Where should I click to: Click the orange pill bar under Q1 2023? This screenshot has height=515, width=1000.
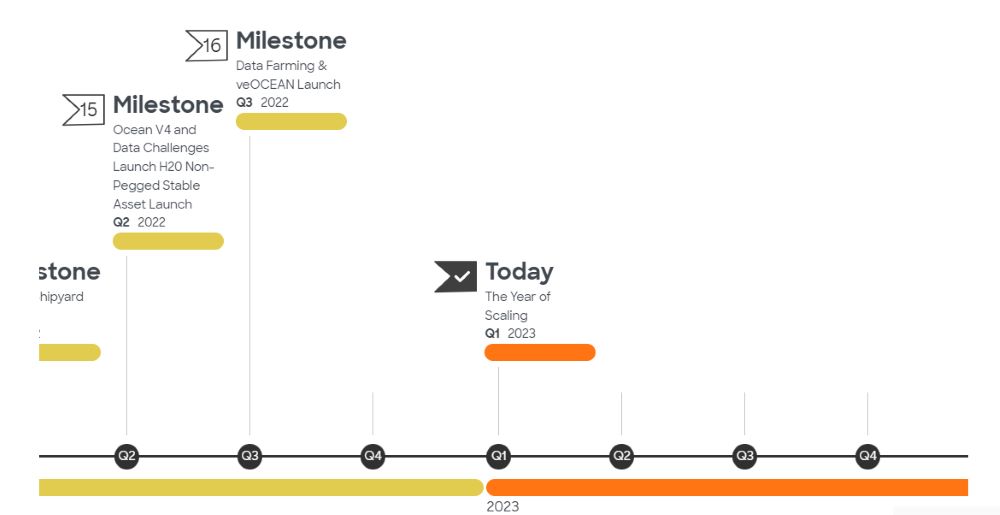click(x=540, y=352)
